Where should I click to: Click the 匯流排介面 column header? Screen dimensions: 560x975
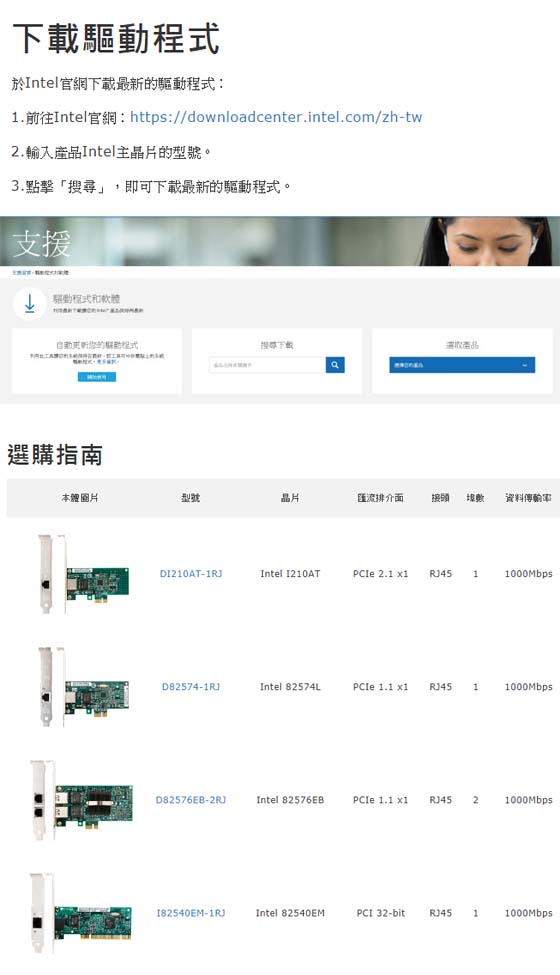[x=380, y=497]
